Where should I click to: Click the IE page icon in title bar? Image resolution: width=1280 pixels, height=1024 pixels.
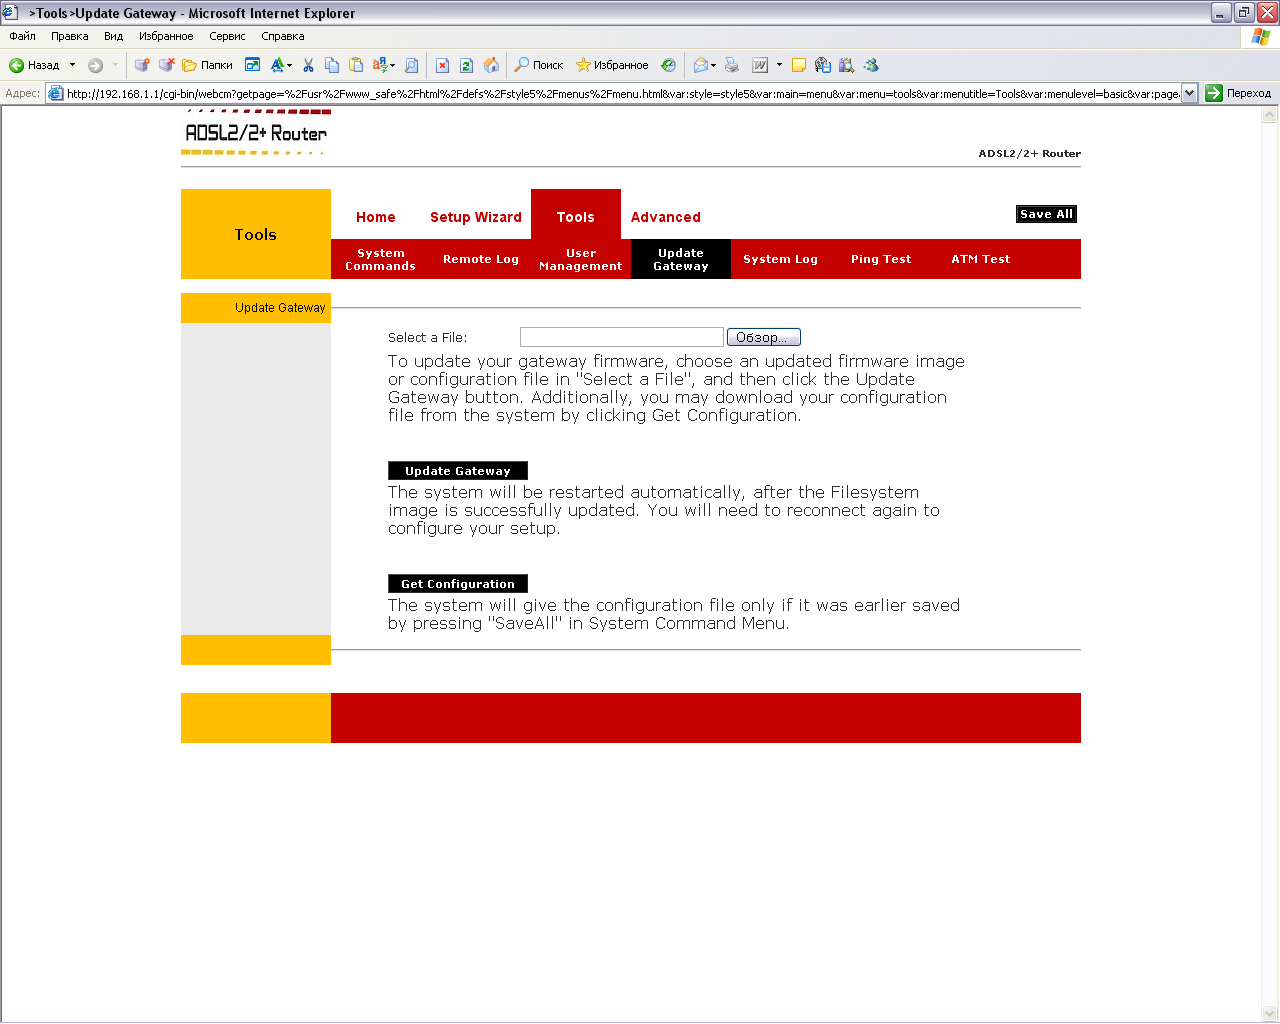[x=10, y=12]
